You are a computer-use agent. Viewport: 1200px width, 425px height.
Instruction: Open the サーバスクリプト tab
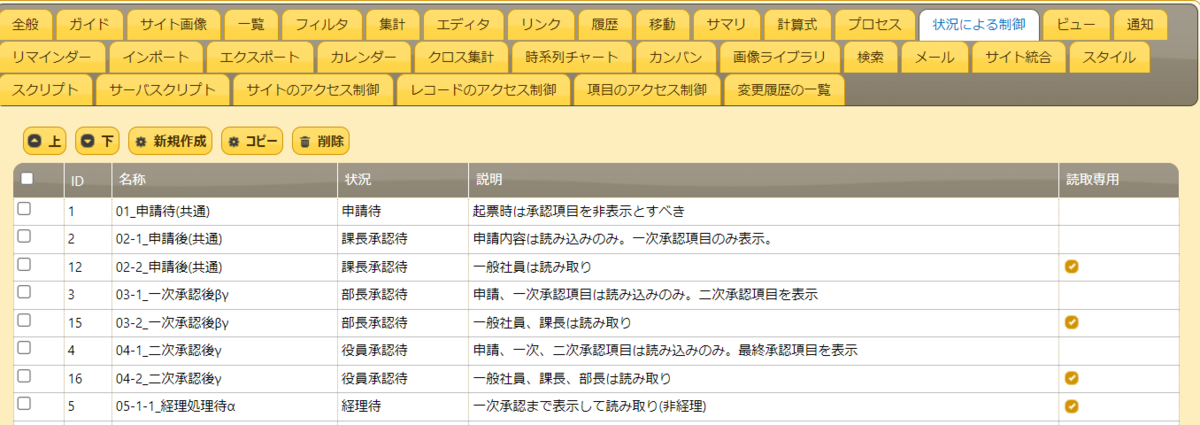[x=162, y=90]
